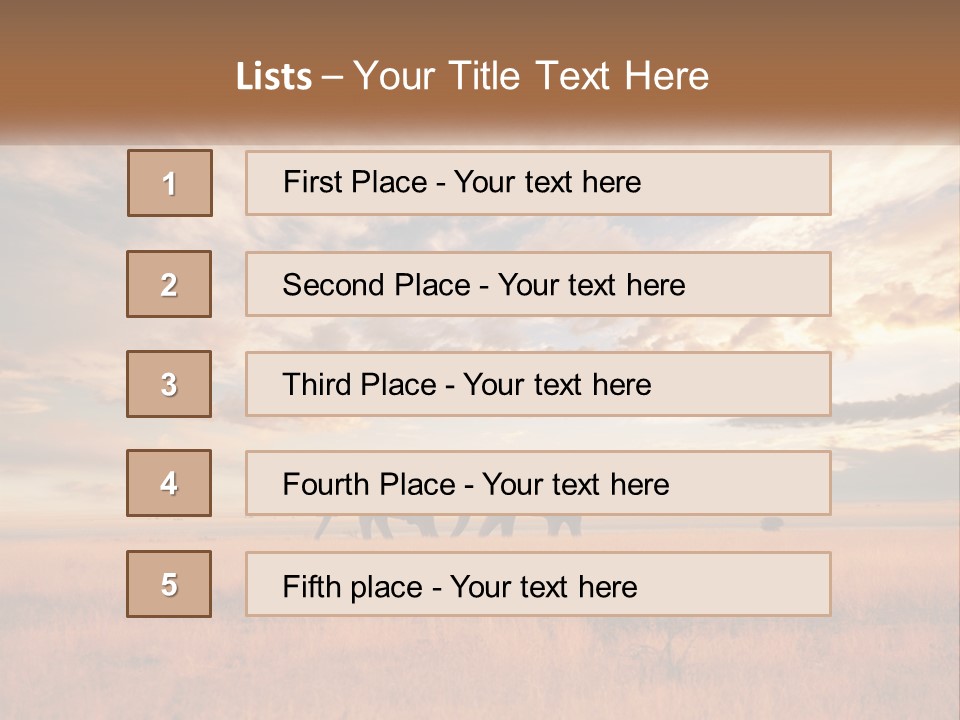Viewport: 960px width, 720px height.
Task: Click 'Your text here' in First Place row
Action: (547, 182)
